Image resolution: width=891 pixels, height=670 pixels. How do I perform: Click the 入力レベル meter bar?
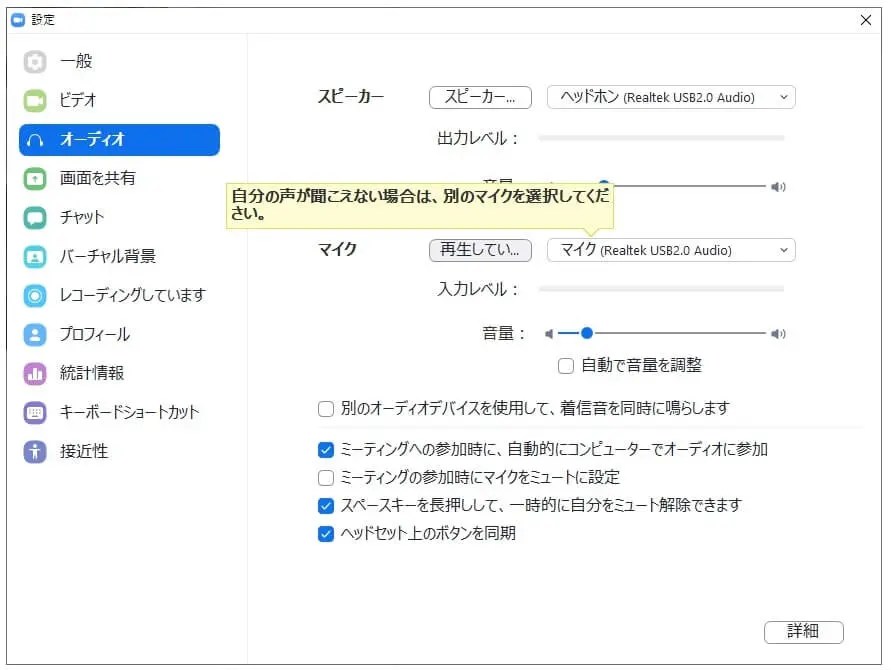(661, 289)
